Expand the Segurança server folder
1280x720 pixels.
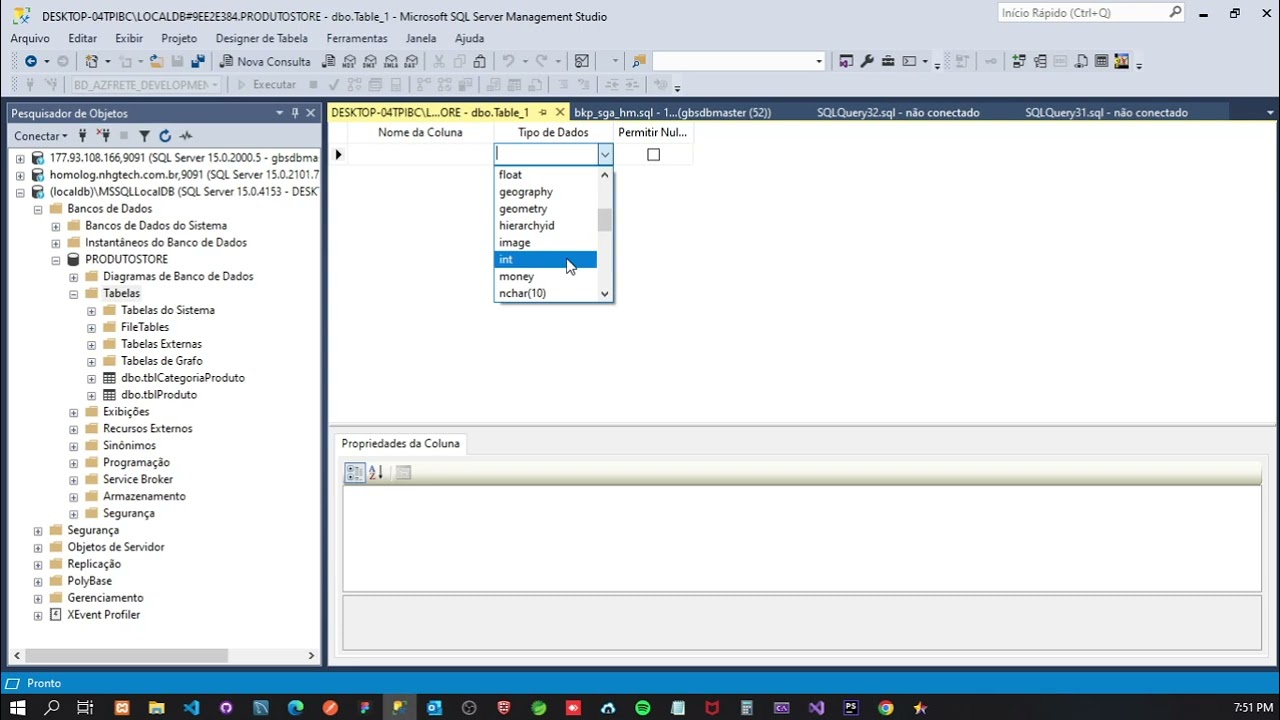(38, 531)
